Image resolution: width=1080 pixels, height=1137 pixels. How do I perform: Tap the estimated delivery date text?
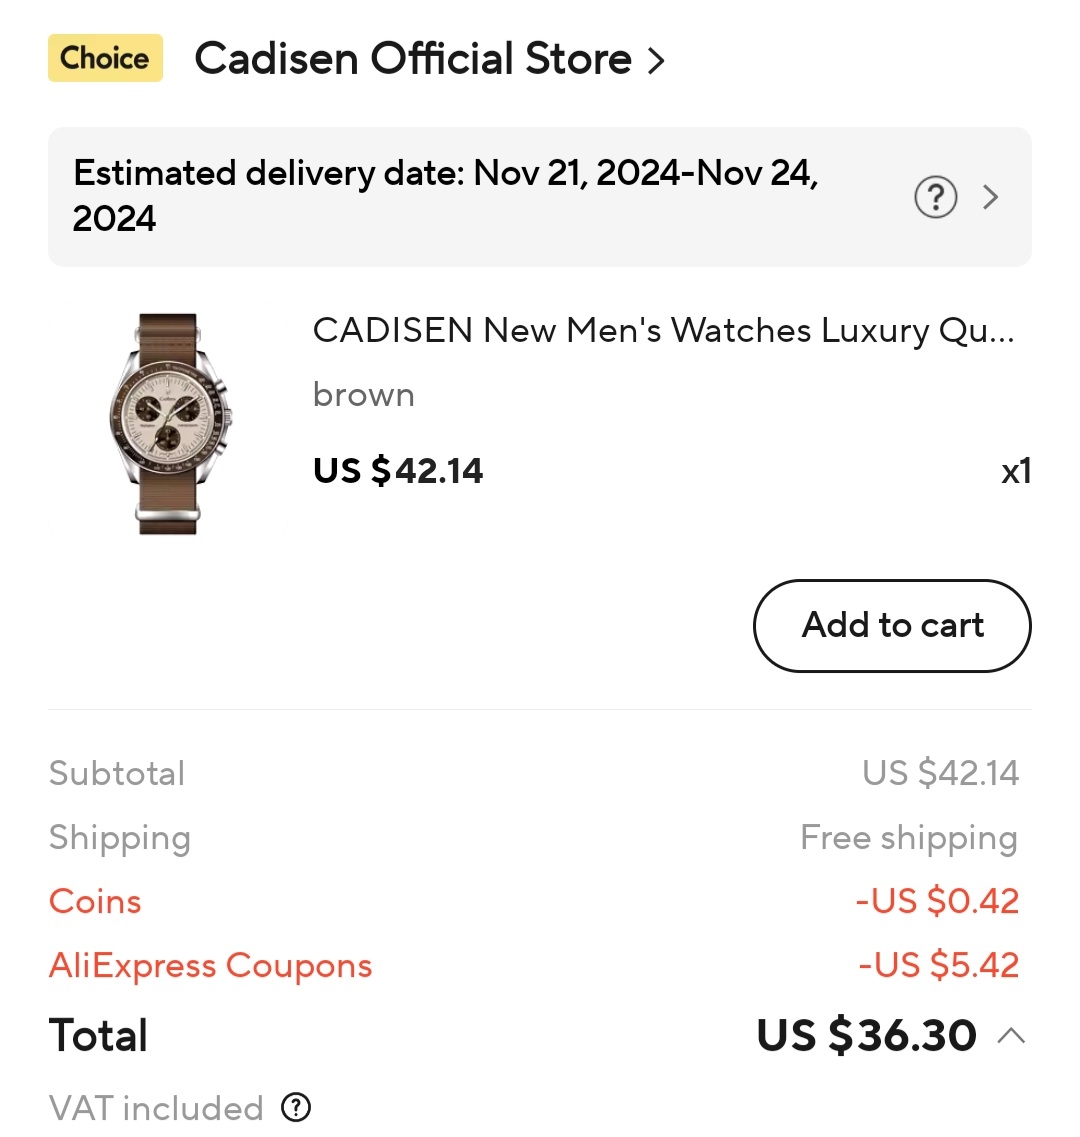[x=445, y=195]
